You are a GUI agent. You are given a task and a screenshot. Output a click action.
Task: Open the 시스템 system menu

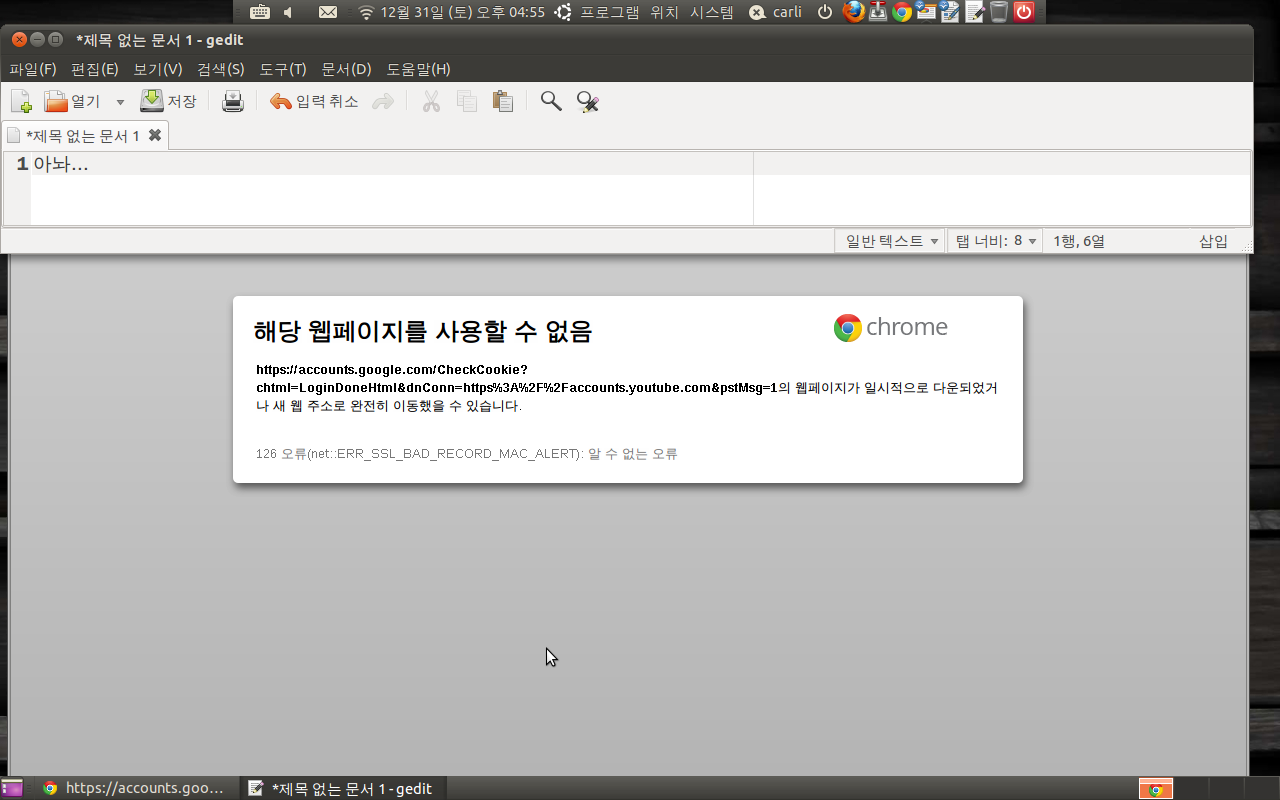712,12
